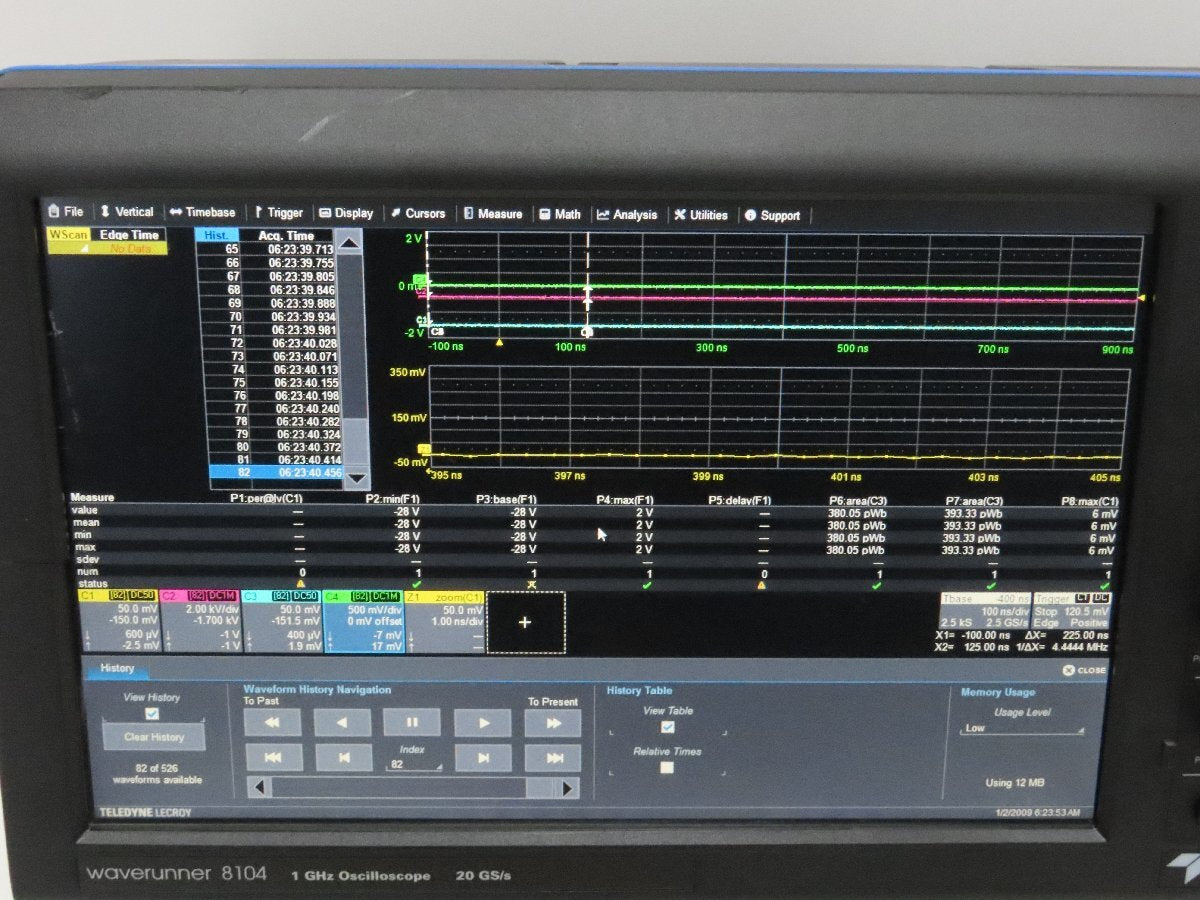Close the History dialog panel
The image size is (1200, 900).
pyautogui.click(x=1084, y=670)
